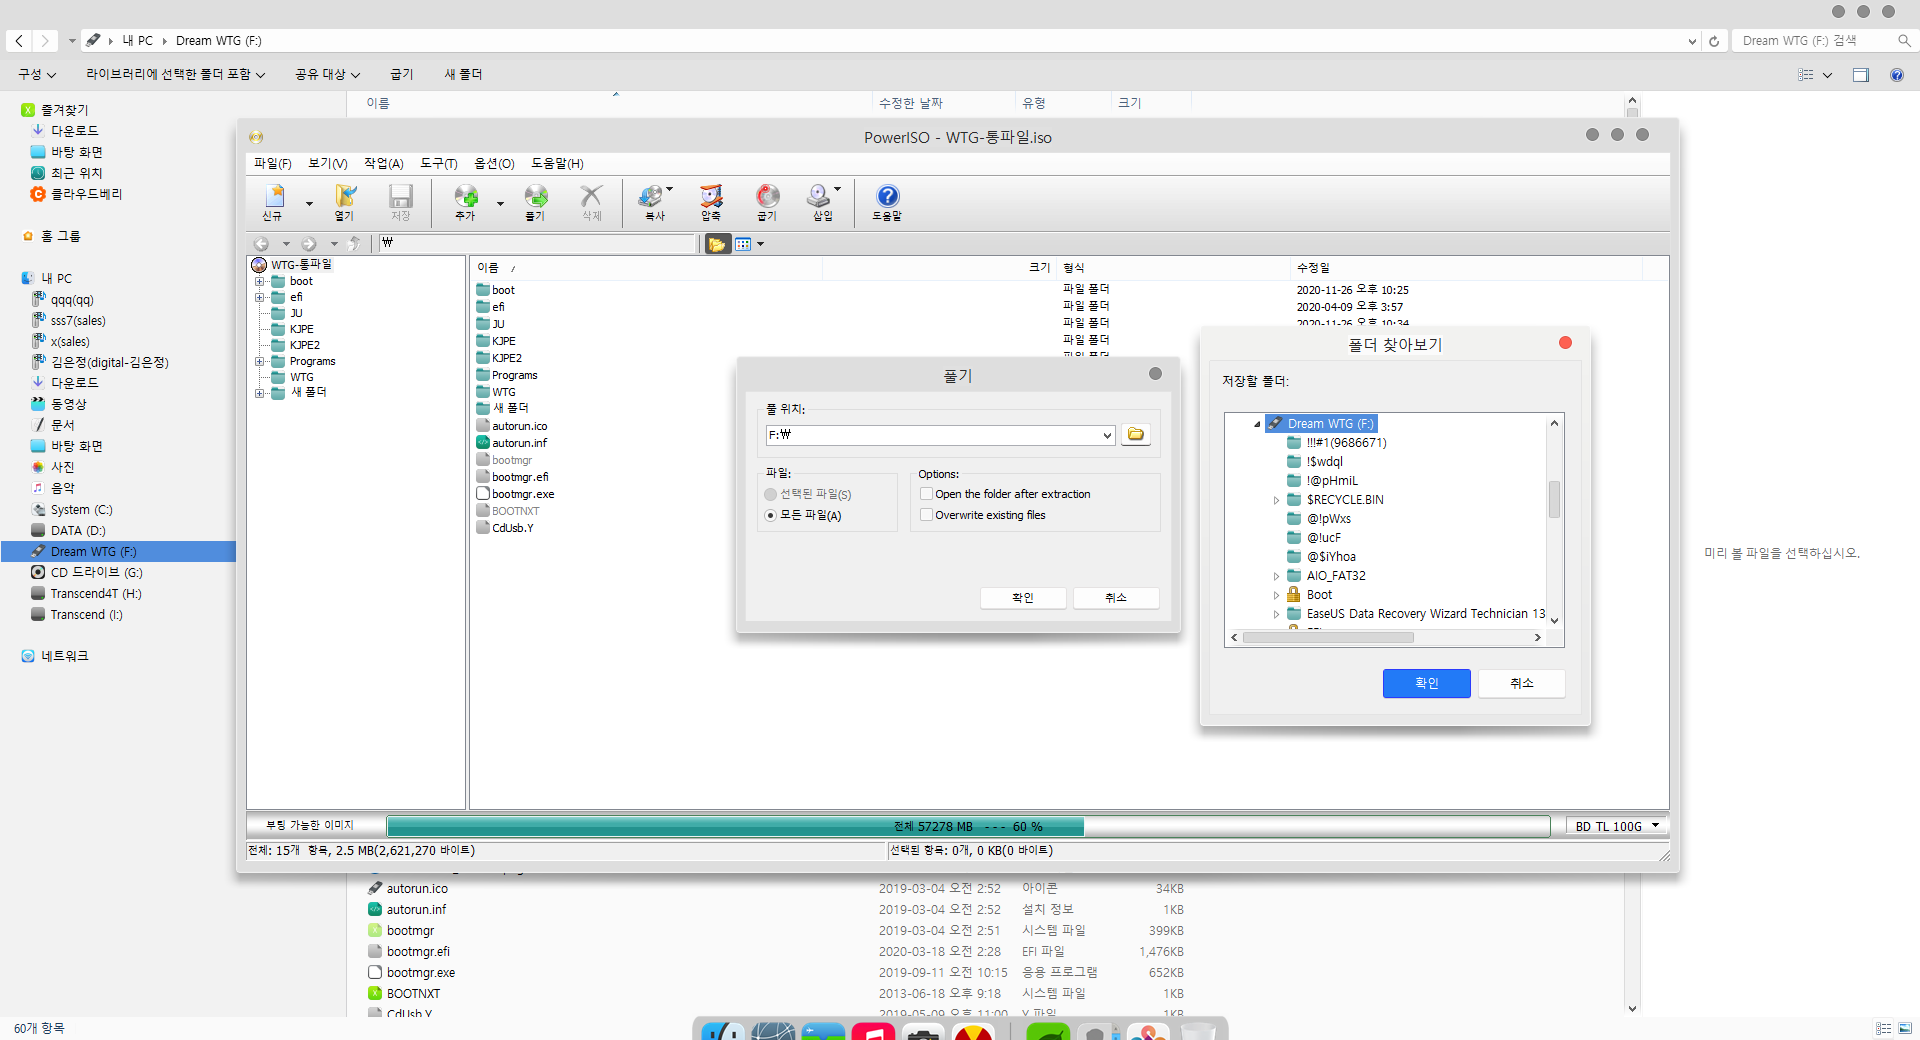Open the 옵션(O) menu
Viewport: 1920px width, 1040px height.
click(x=494, y=164)
